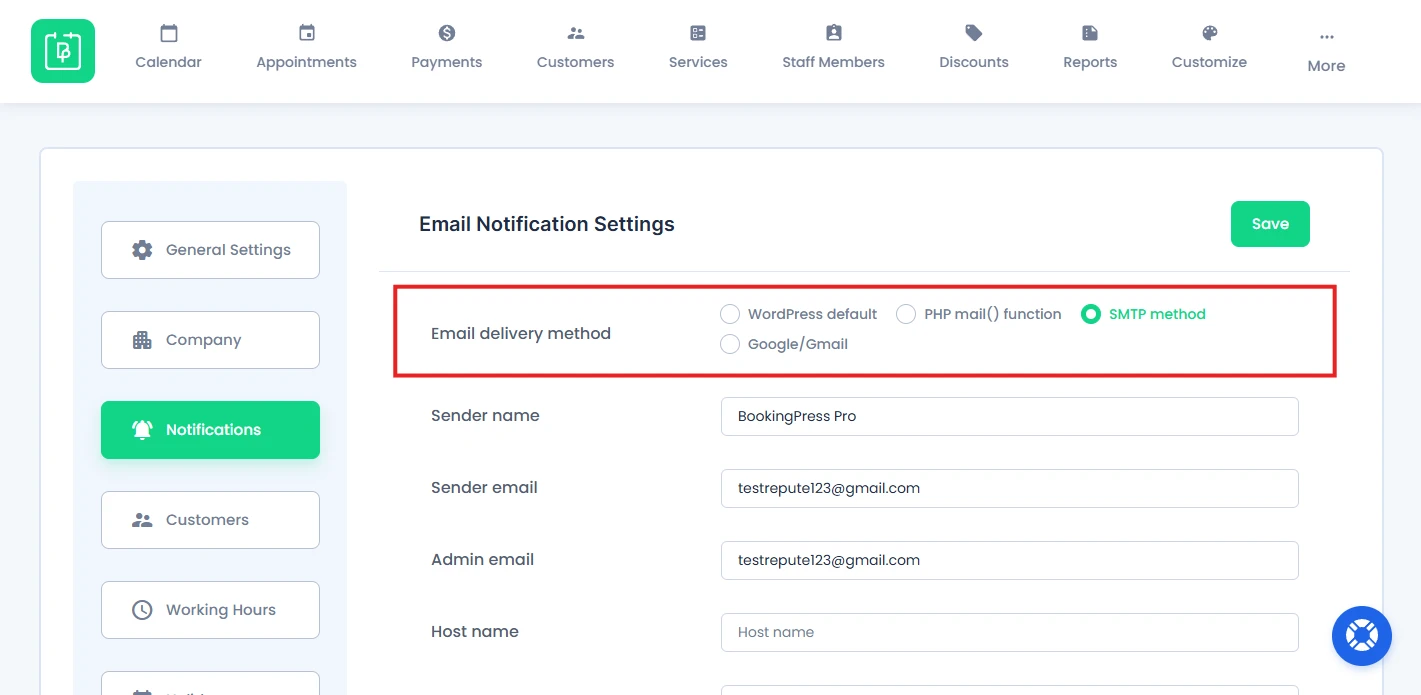The height and width of the screenshot is (695, 1421).
Task: Open the Discounts menu label
Action: coord(974,62)
